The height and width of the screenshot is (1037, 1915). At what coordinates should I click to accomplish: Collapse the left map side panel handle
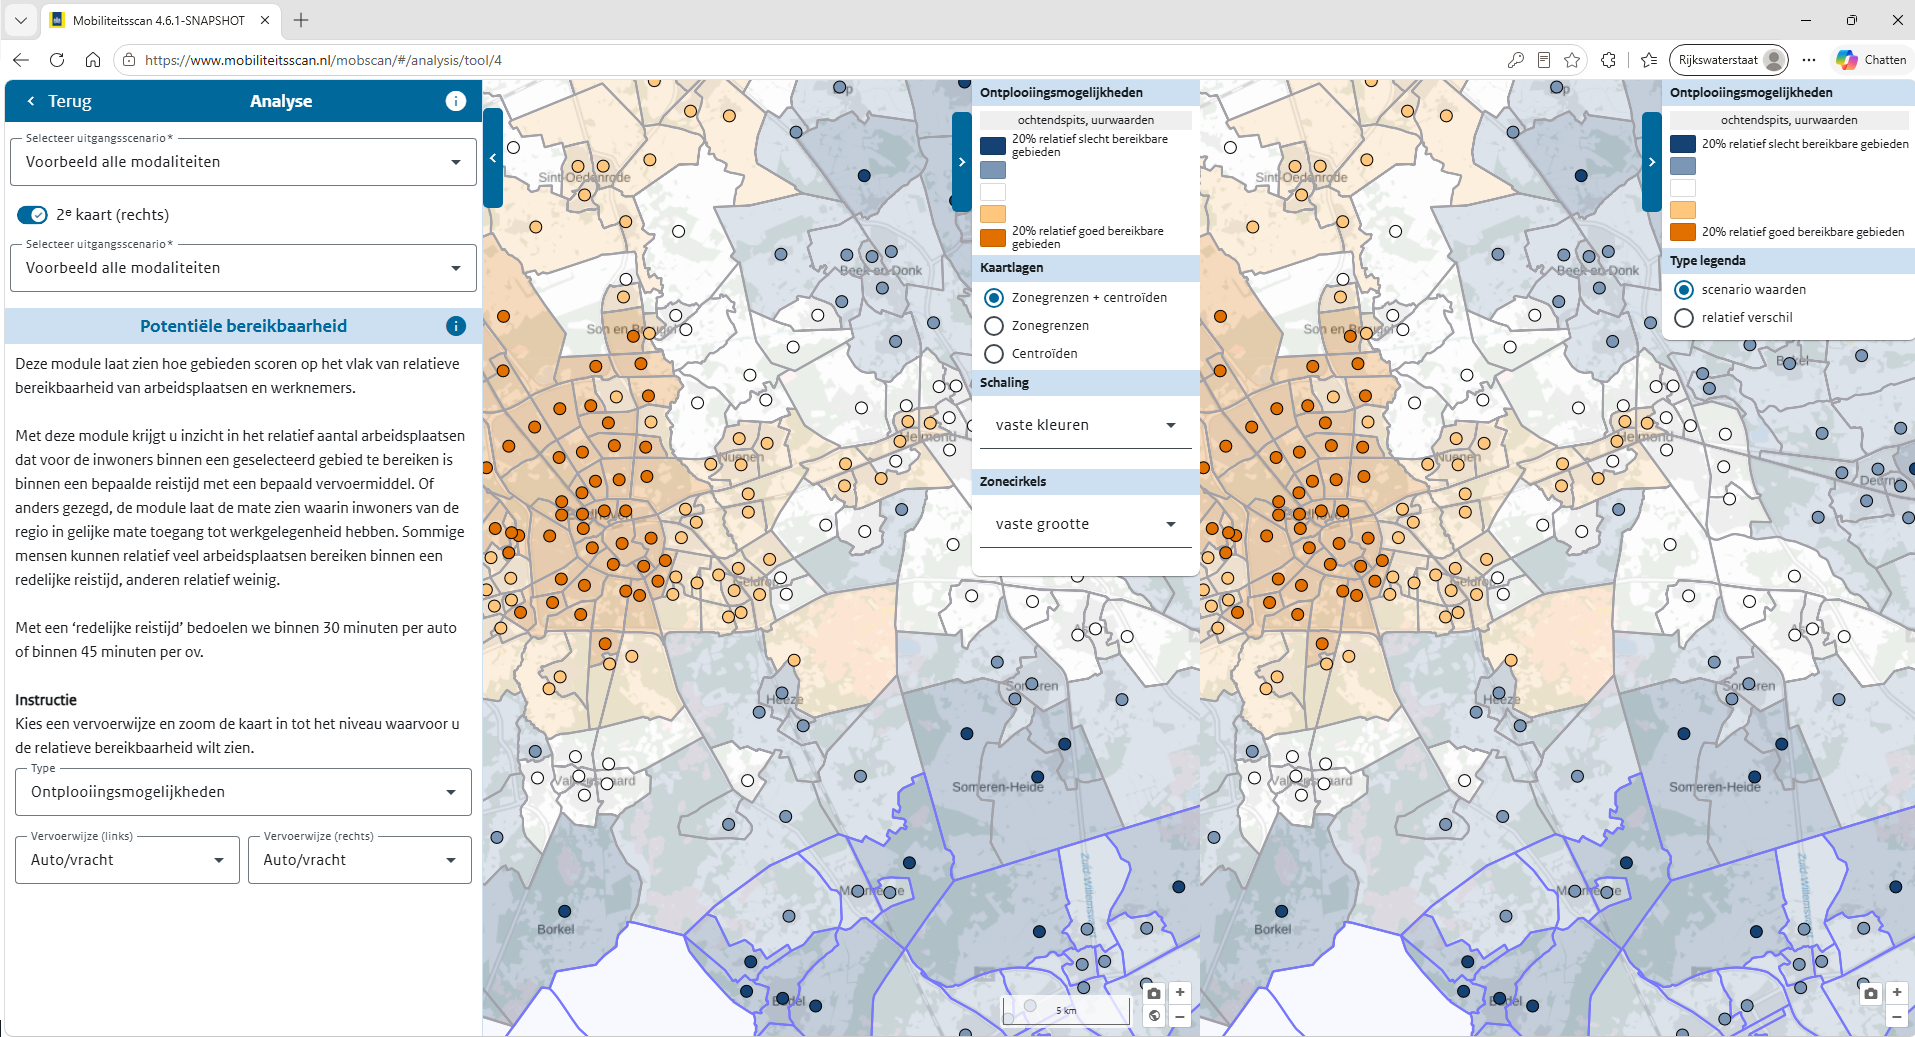click(x=492, y=158)
